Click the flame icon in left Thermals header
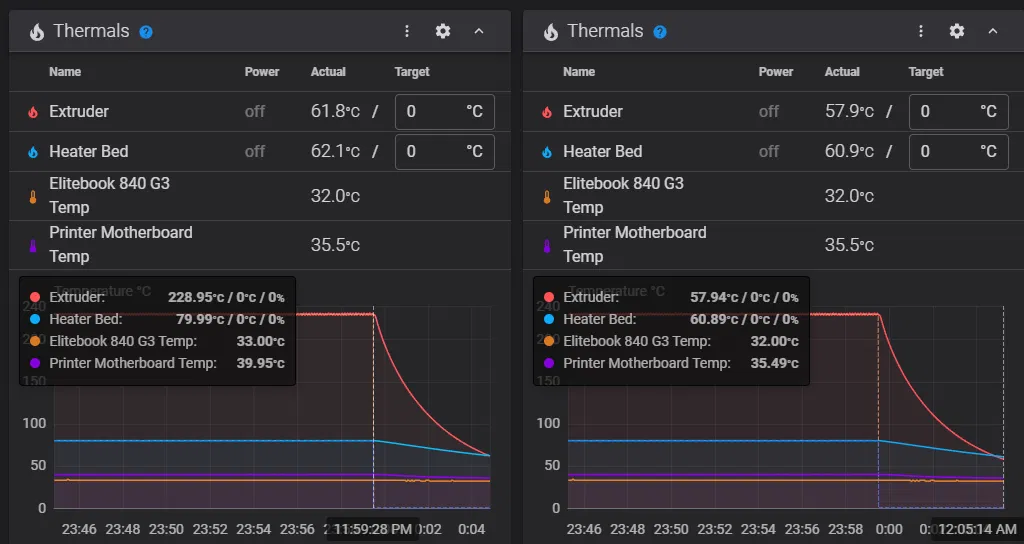Screen dimensions: 1024x544 point(37,31)
